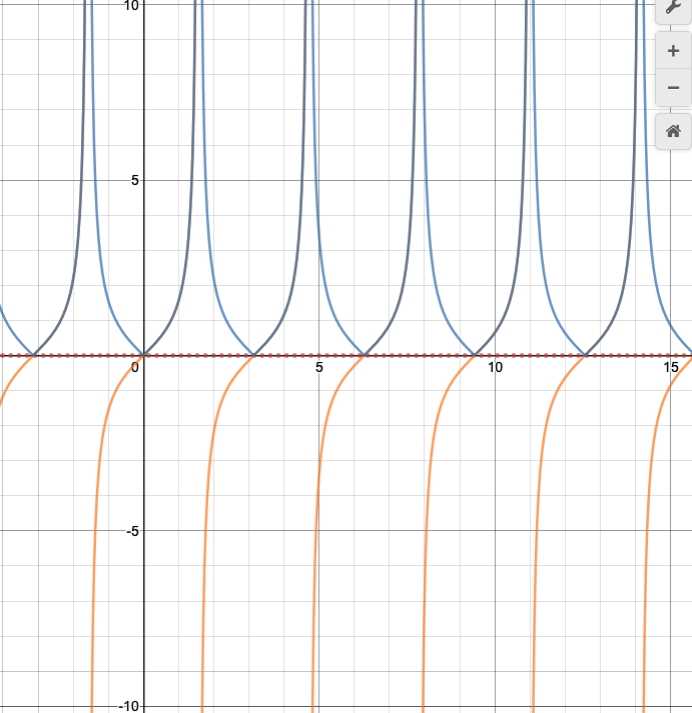Click the y-axis tick label 5

pyautogui.click(x=130, y=181)
